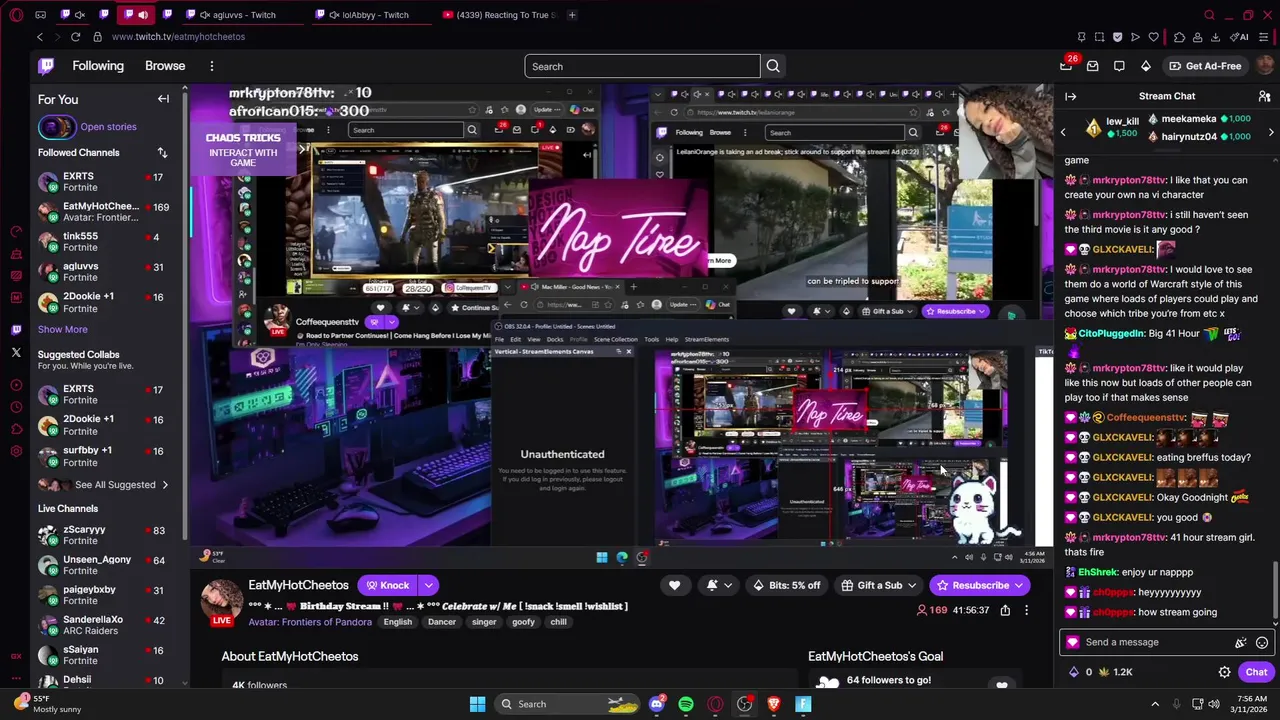1280x720 pixels.
Task: Send message with the Chat button
Action: (1256, 672)
